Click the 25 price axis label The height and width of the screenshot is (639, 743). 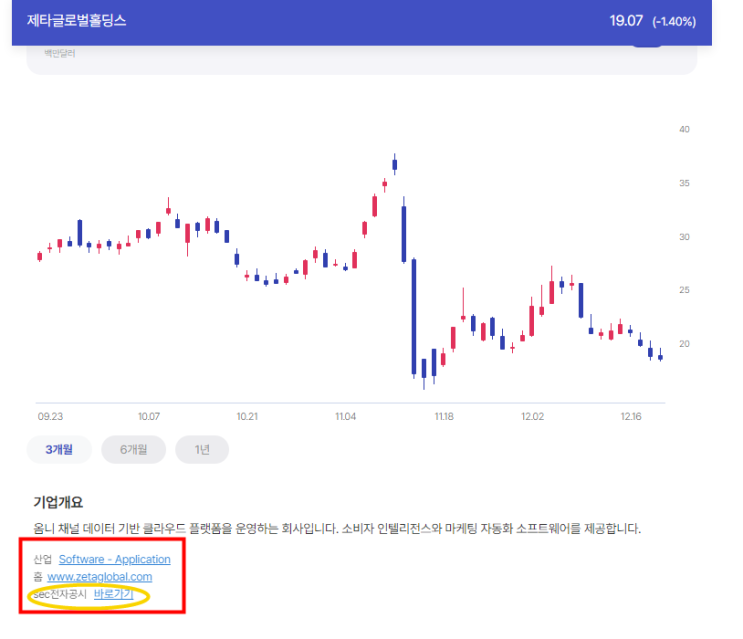point(684,290)
